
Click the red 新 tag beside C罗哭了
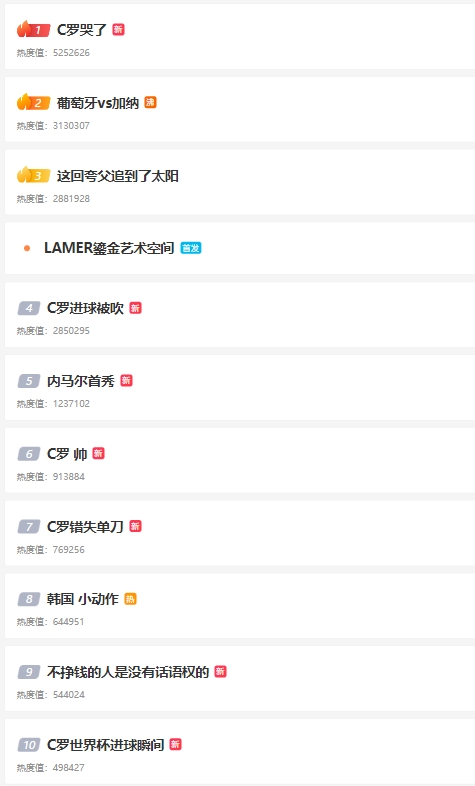coord(118,29)
